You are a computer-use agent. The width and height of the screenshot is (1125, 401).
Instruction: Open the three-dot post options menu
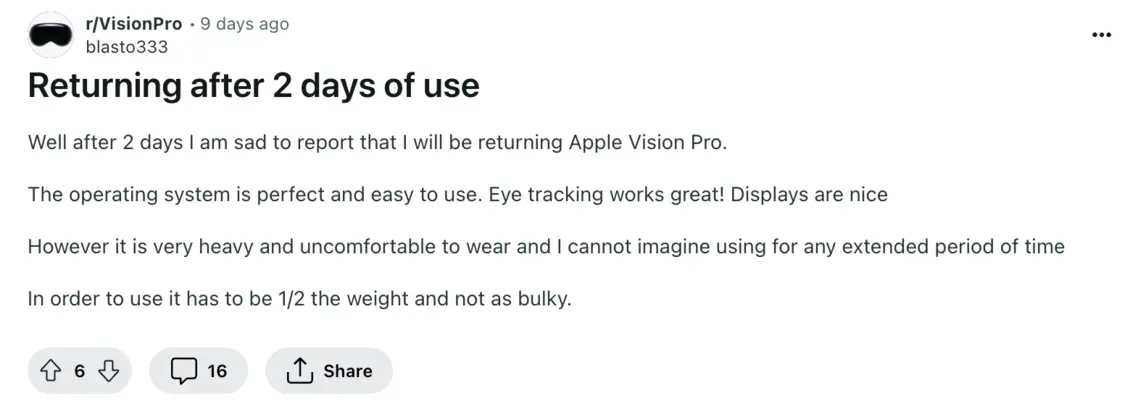coord(1101,34)
